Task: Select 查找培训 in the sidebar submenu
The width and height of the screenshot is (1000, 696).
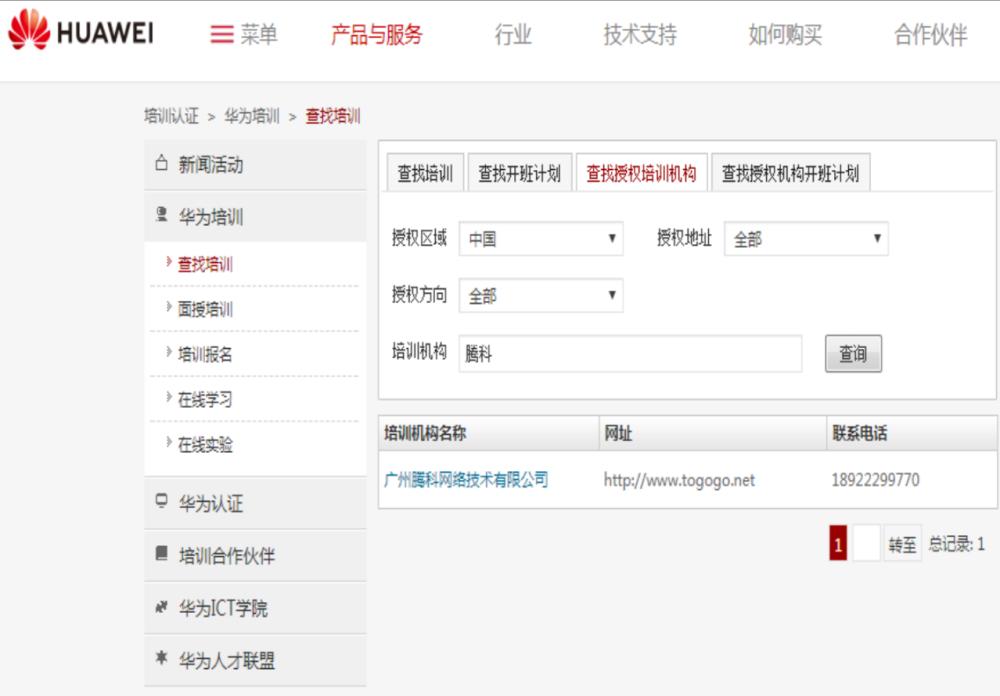Action: [x=205, y=263]
